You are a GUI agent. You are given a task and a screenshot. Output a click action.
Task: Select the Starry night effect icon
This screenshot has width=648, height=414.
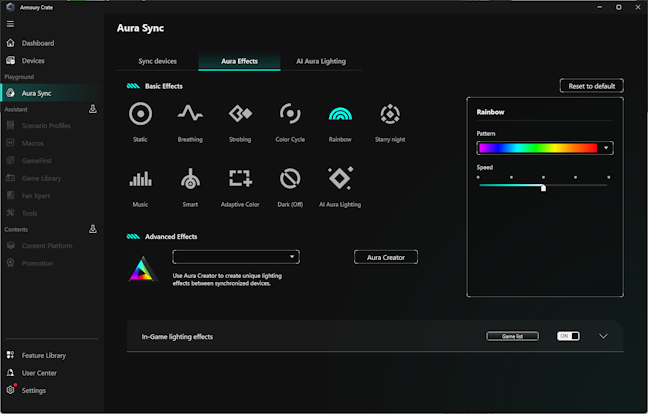[x=390, y=114]
